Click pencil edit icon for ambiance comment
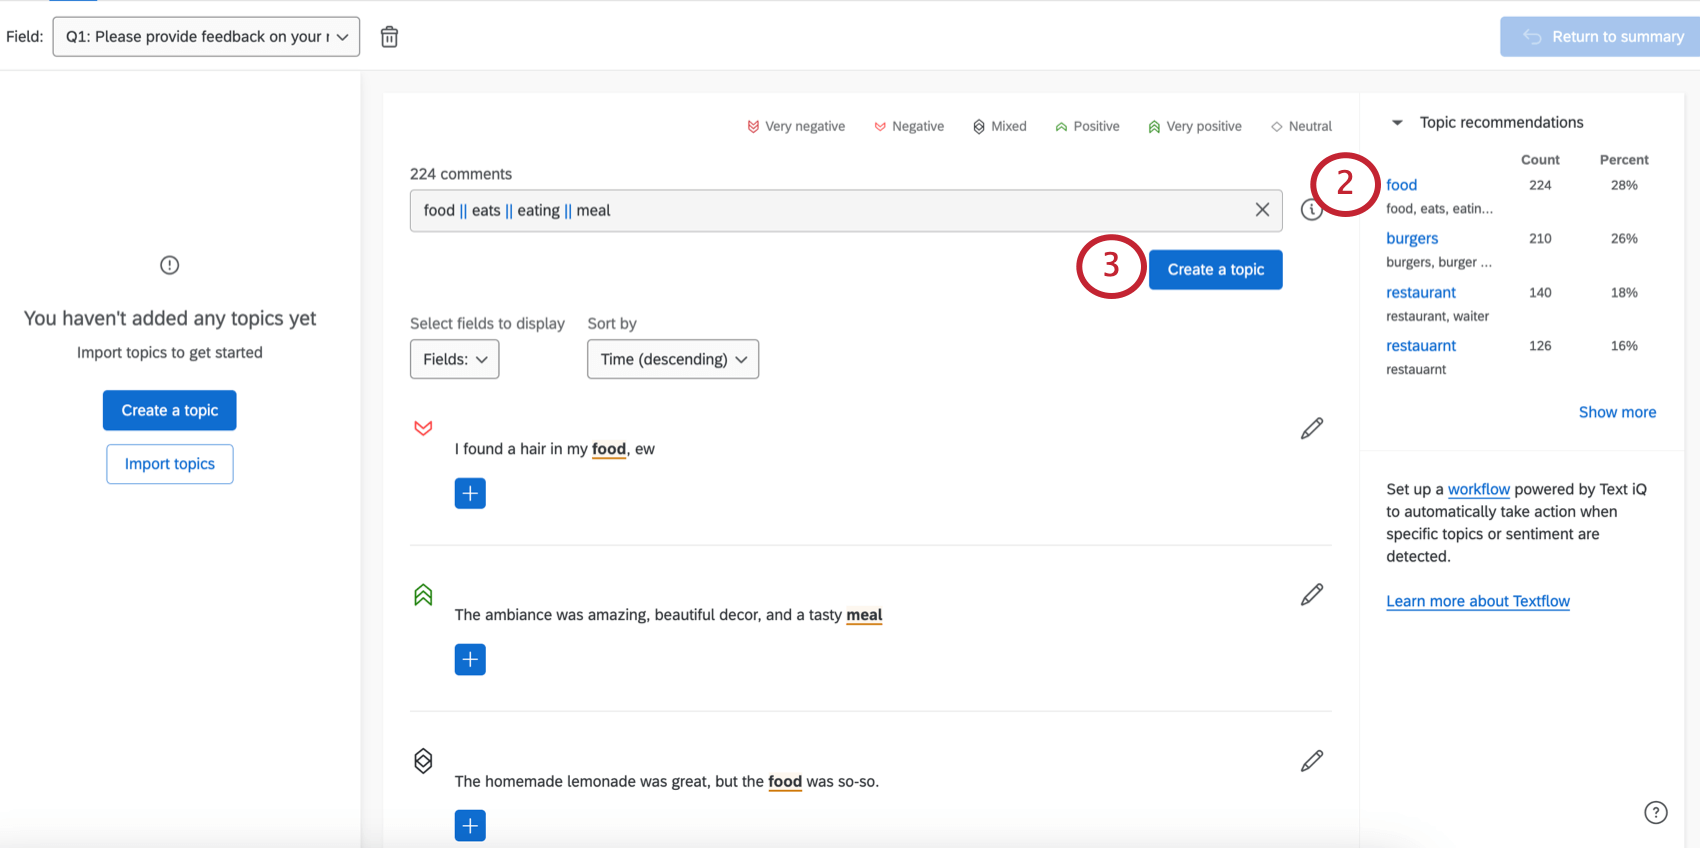 1311,595
